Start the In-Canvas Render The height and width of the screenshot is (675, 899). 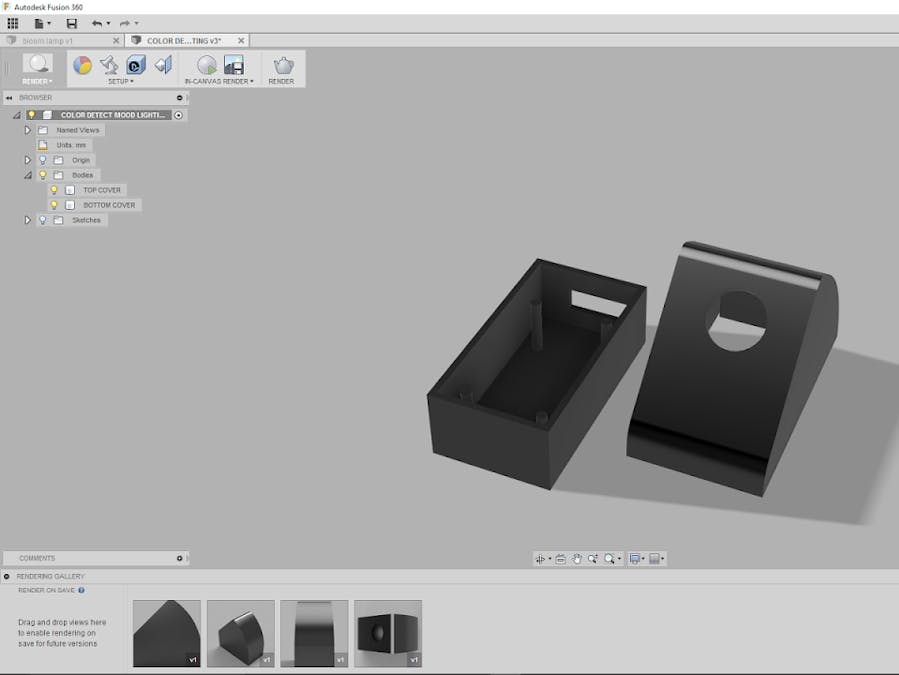tap(206, 65)
